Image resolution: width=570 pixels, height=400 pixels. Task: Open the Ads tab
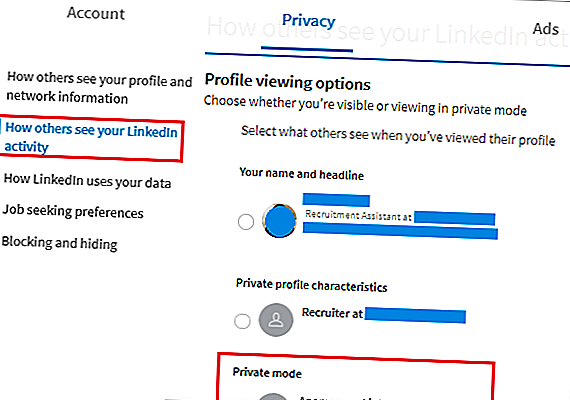[545, 29]
